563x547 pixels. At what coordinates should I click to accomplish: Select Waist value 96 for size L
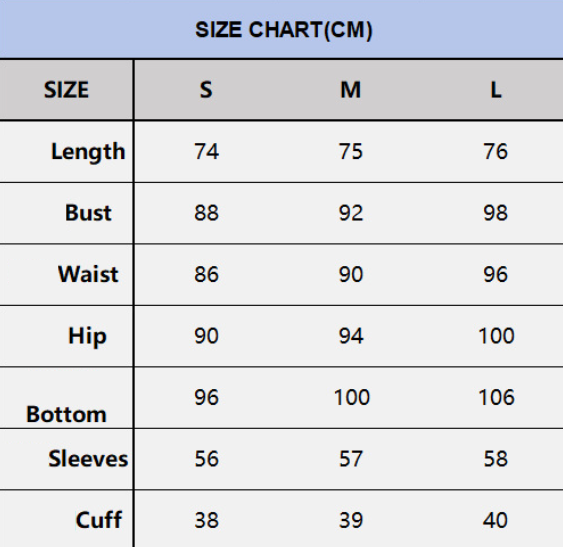pyautogui.click(x=495, y=275)
